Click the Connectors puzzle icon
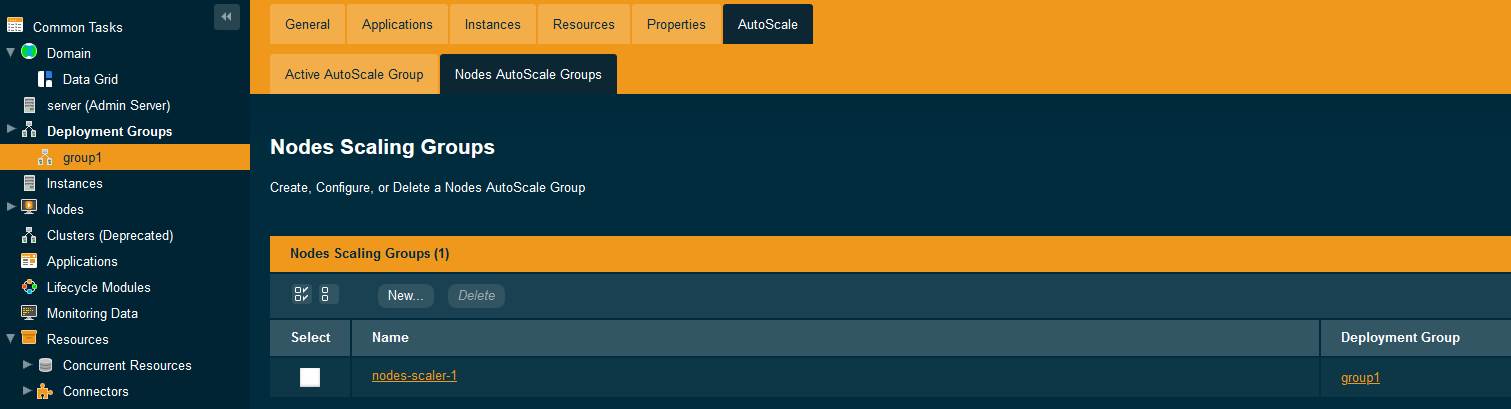 pos(45,391)
